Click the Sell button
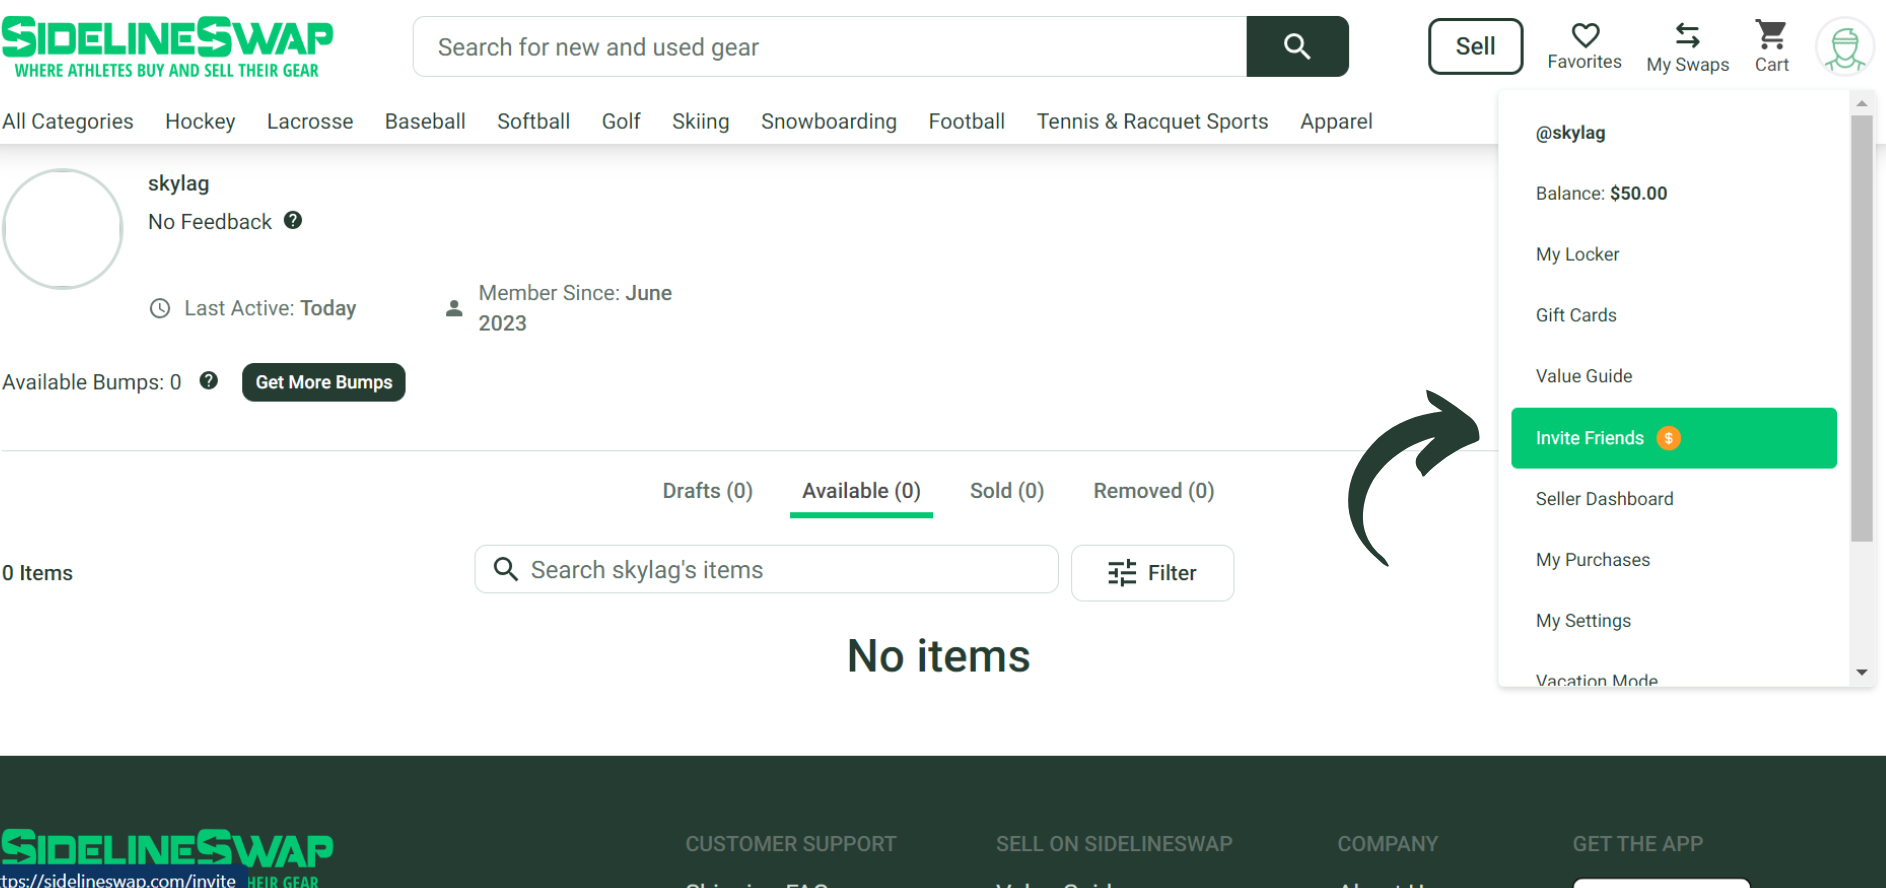This screenshot has width=1886, height=888. pos(1475,46)
